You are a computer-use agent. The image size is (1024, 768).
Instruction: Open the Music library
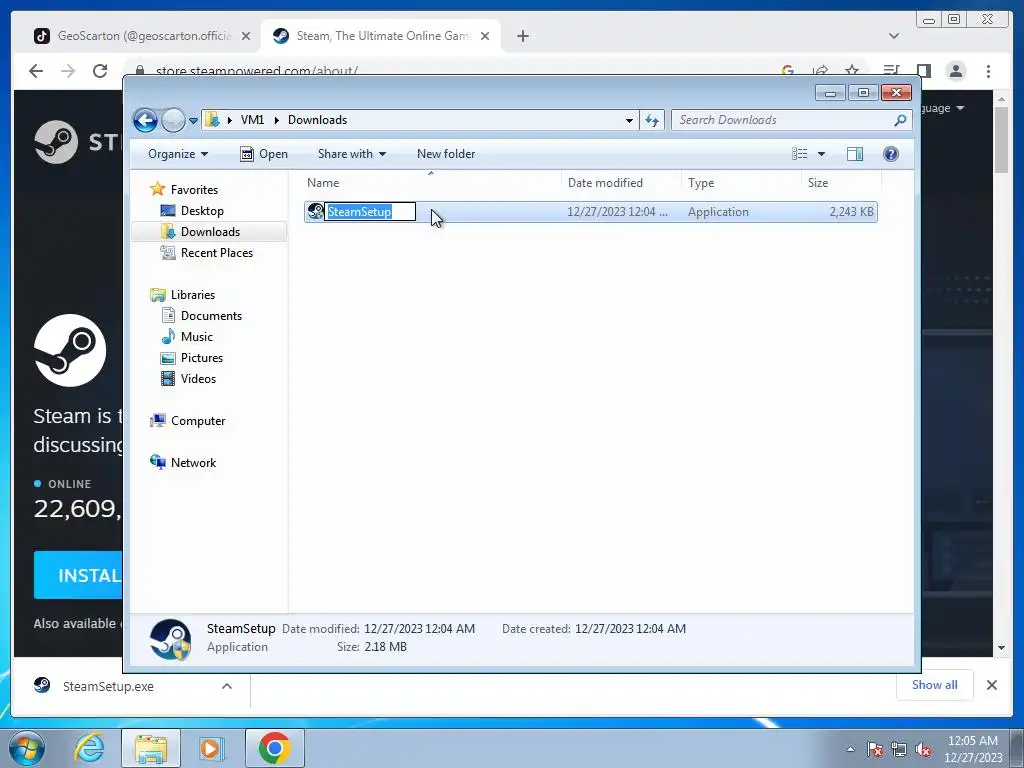197,336
